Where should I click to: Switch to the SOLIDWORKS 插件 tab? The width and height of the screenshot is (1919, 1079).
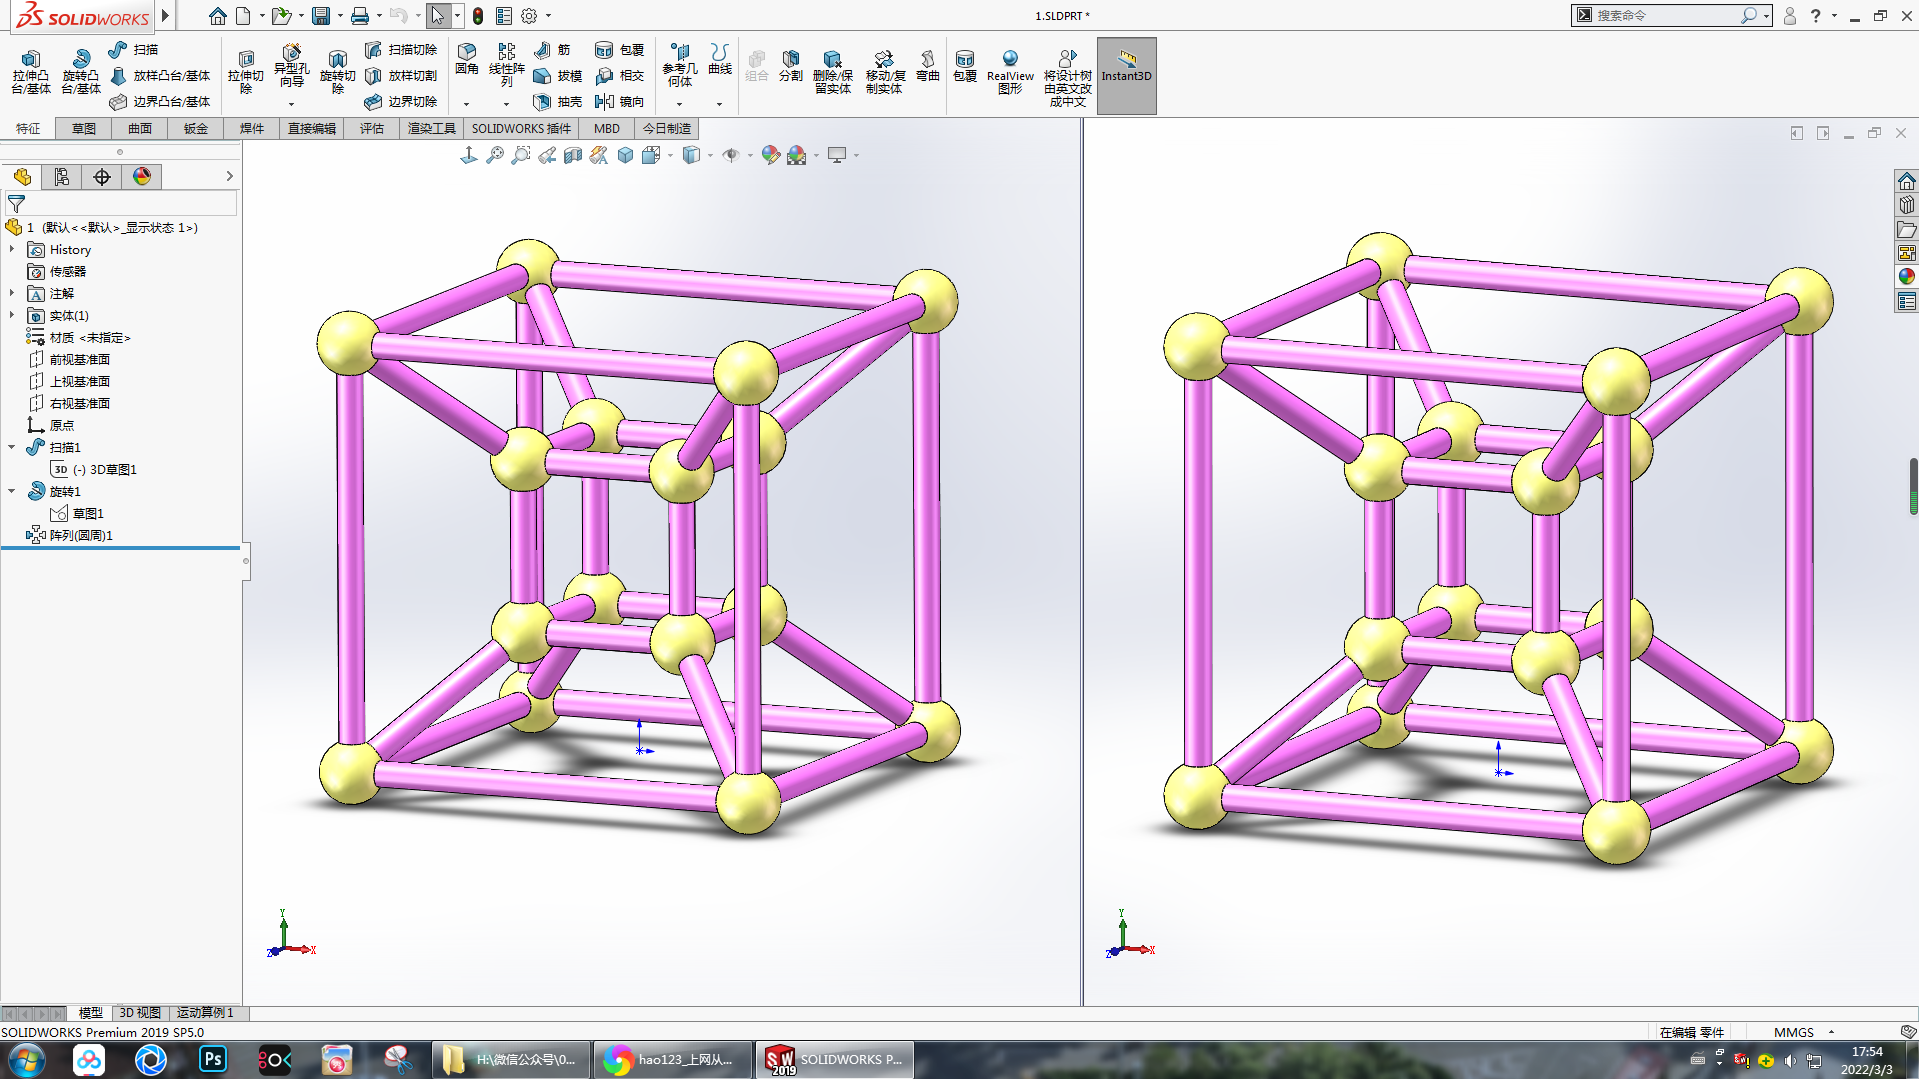click(521, 128)
